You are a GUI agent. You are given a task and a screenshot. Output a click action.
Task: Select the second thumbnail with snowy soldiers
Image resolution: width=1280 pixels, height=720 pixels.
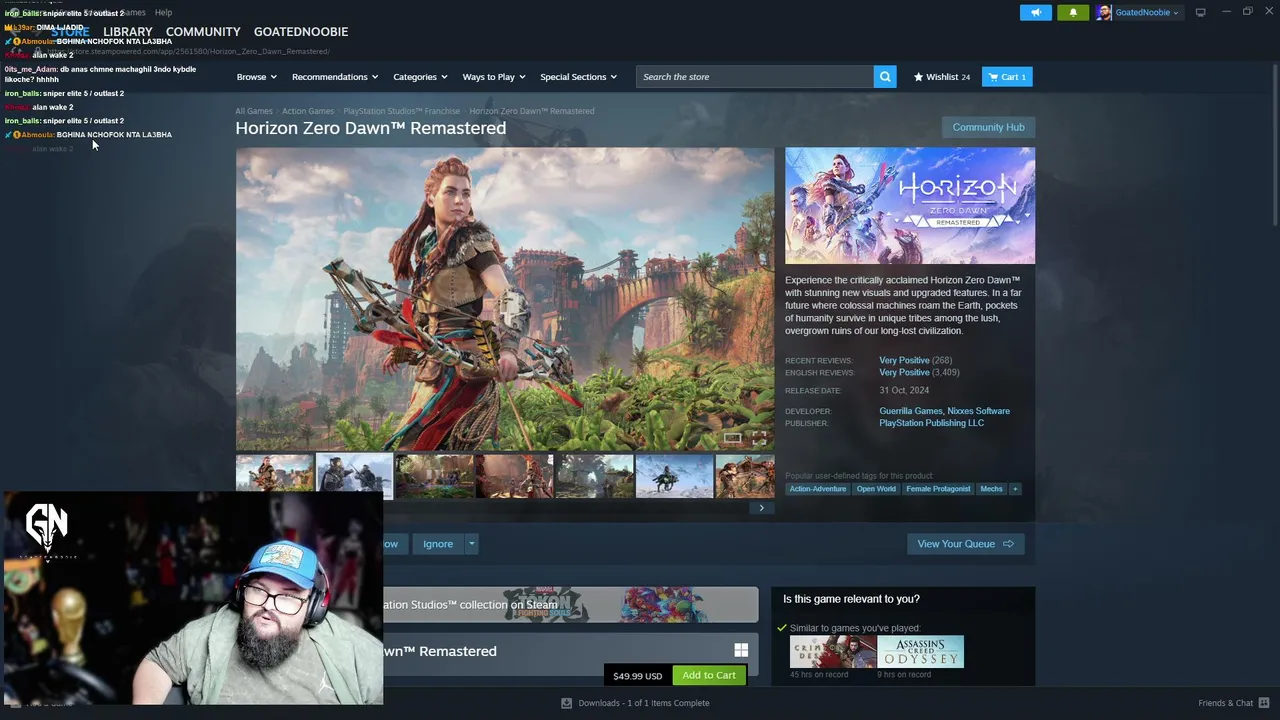tap(355, 476)
